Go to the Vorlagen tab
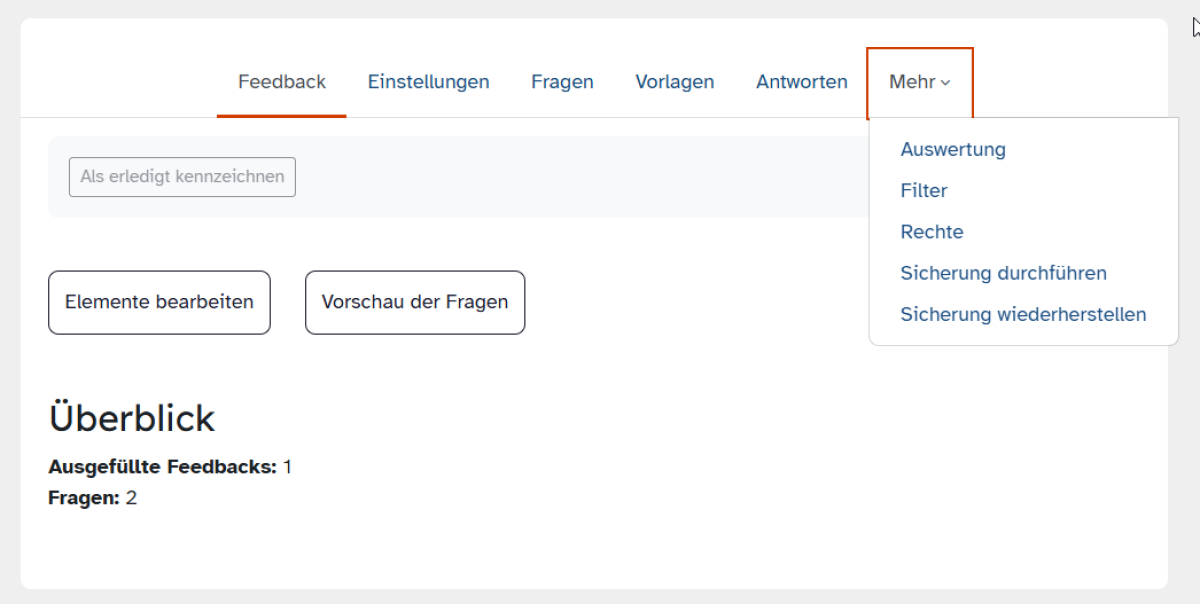Image resolution: width=1200 pixels, height=604 pixels. pyautogui.click(x=675, y=82)
